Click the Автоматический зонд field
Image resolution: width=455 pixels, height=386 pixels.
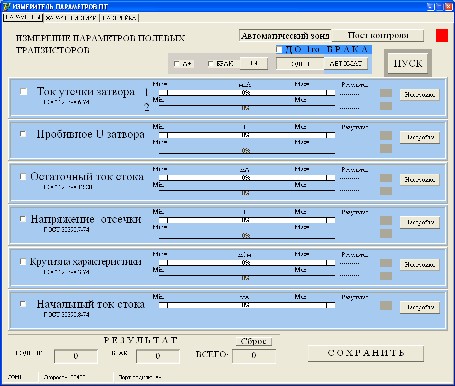285,36
